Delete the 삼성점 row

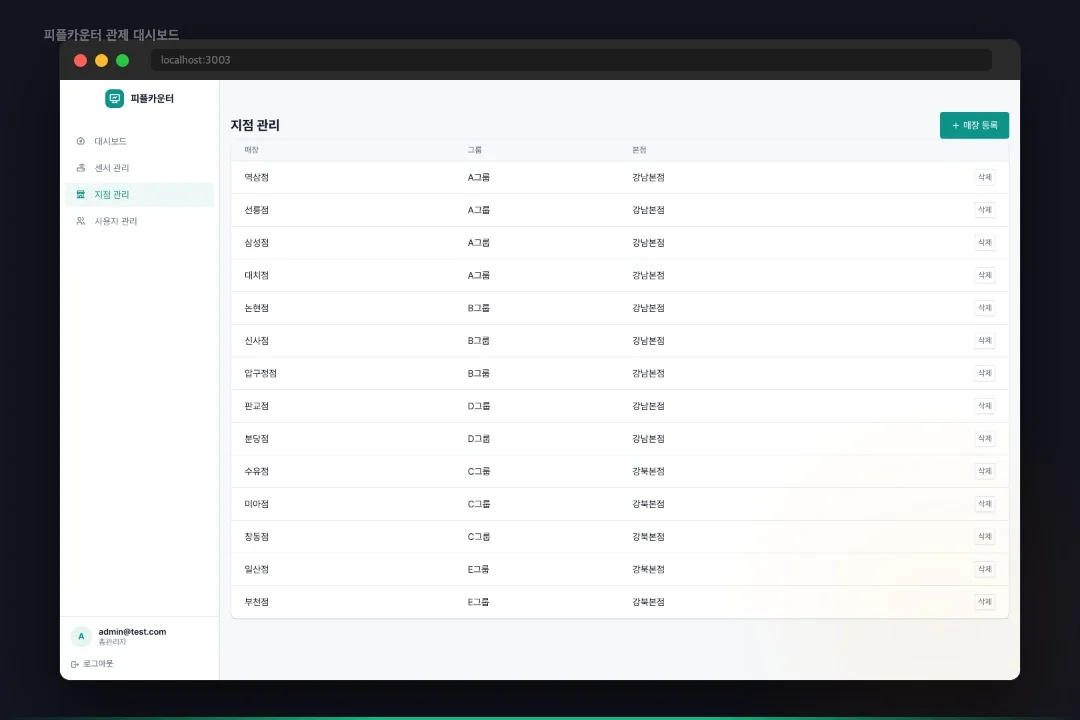click(984, 243)
